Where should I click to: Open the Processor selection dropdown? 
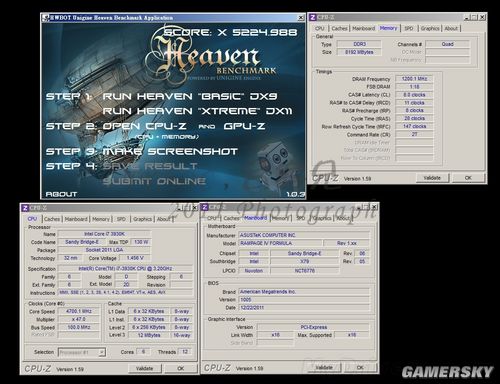tap(82, 352)
